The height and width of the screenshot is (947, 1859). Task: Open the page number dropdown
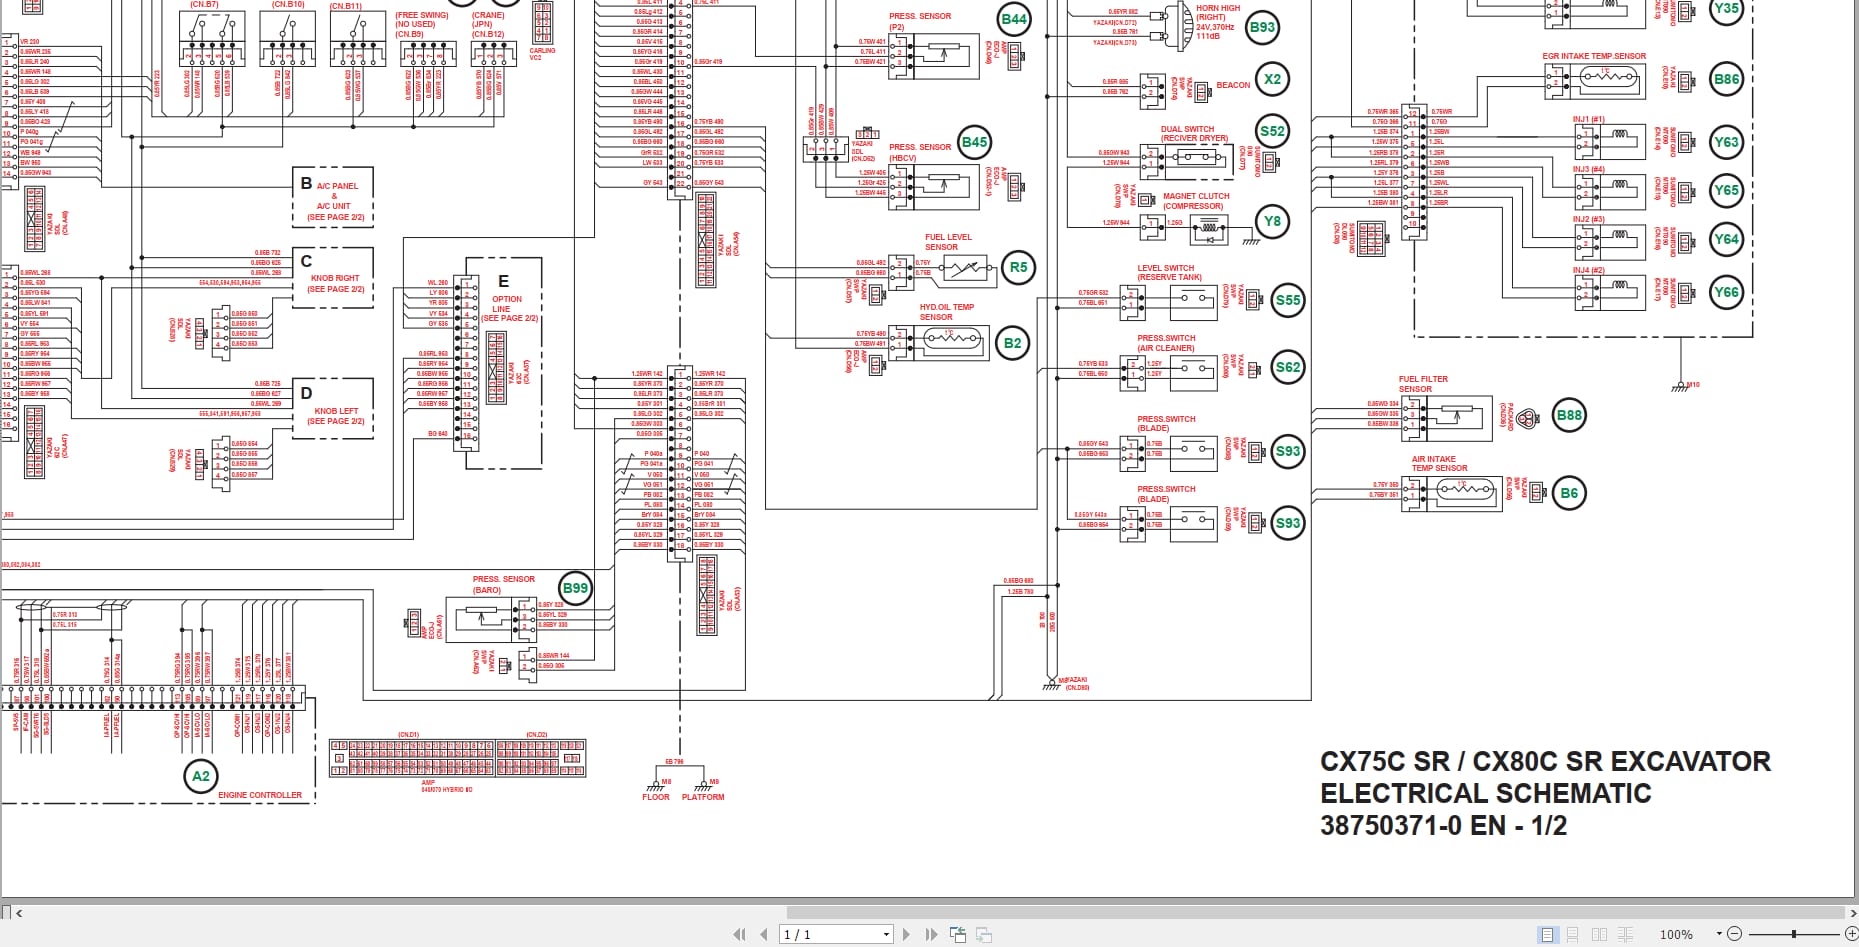[x=885, y=933]
